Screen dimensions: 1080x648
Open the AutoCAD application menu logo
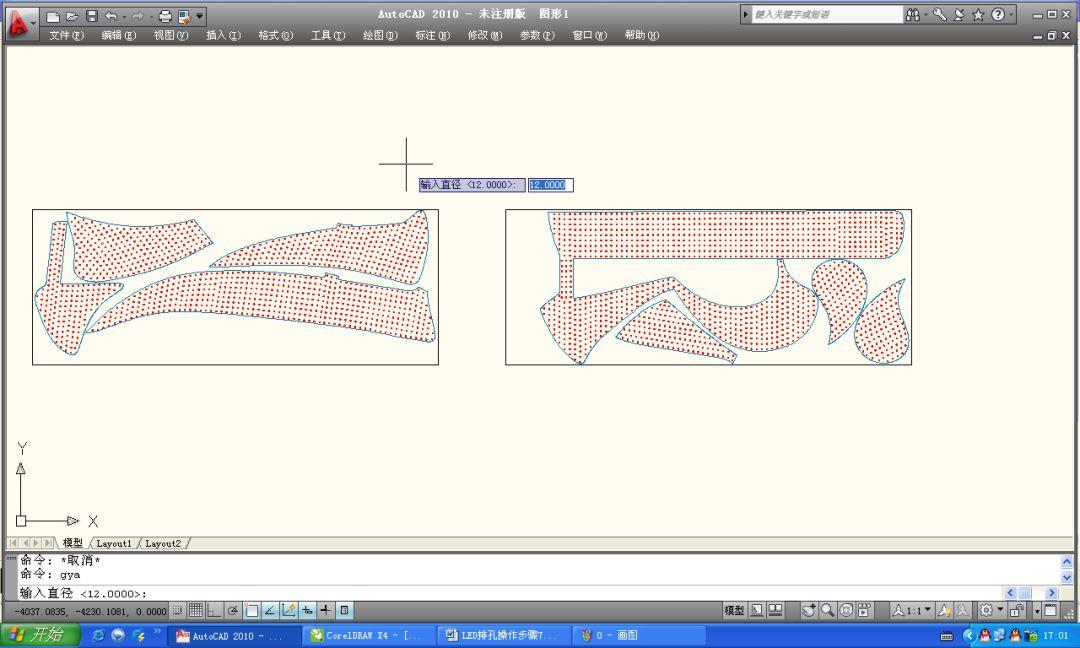click(18, 22)
